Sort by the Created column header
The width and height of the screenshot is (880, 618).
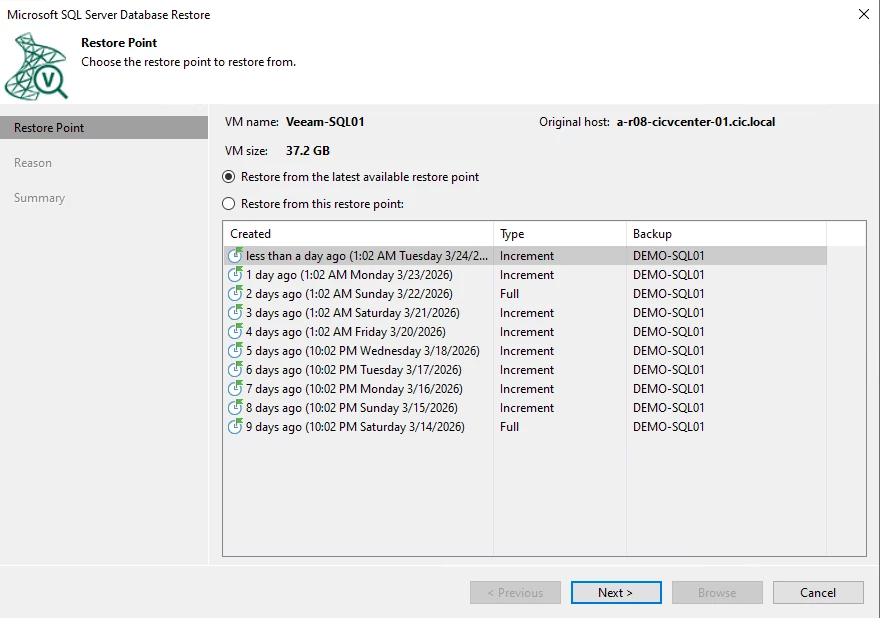pyautogui.click(x=358, y=234)
